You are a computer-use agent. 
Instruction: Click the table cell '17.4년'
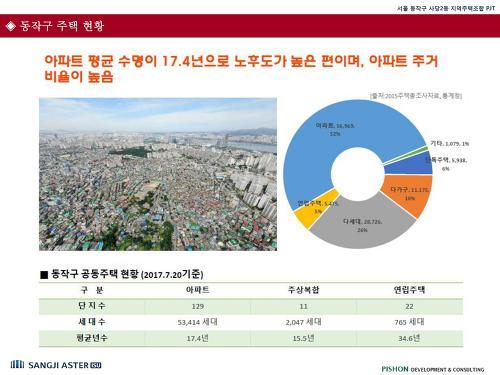198,338
